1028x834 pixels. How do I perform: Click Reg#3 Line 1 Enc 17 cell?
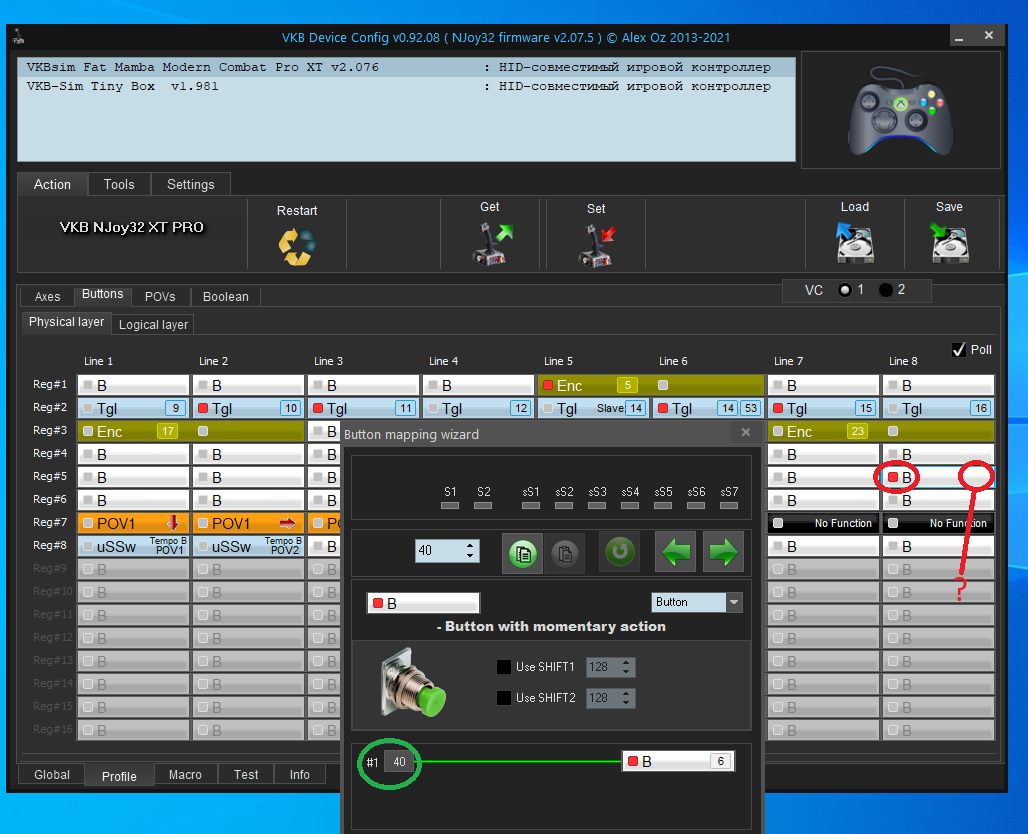[x=191, y=431]
